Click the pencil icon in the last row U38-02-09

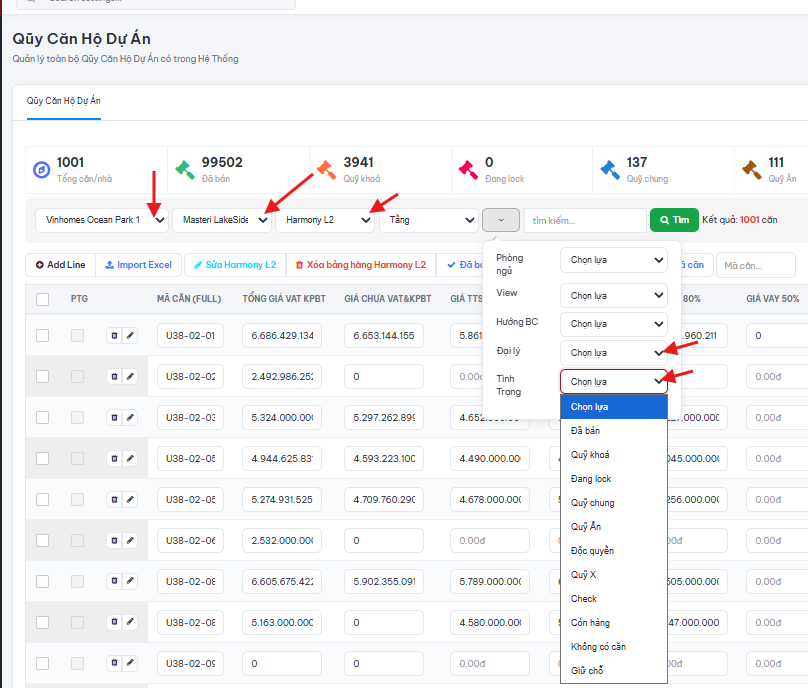[x=130, y=663]
